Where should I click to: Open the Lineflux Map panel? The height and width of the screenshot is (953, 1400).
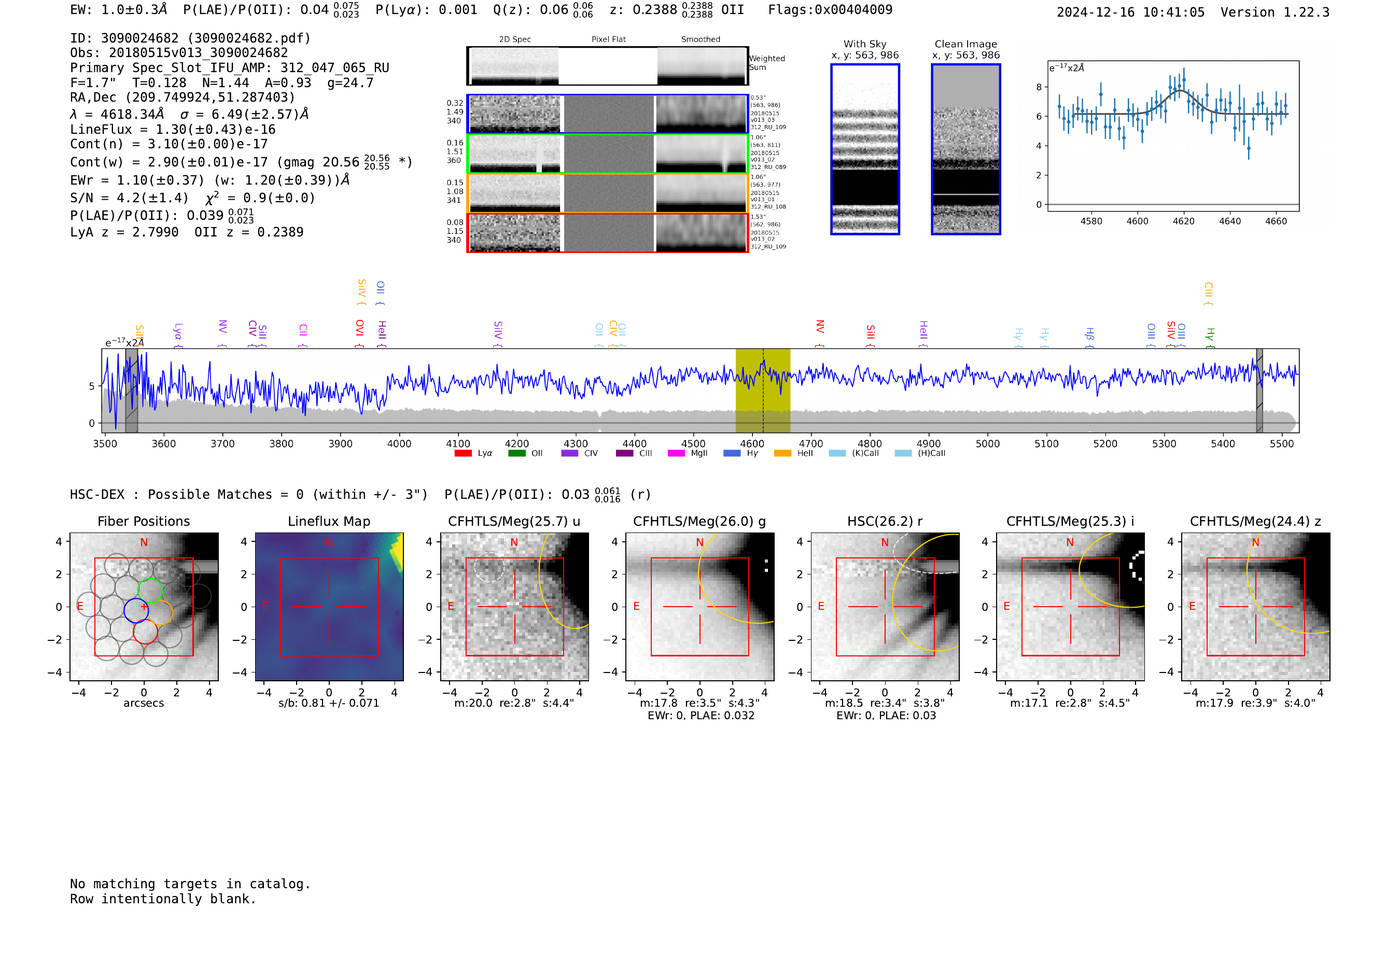click(x=329, y=607)
